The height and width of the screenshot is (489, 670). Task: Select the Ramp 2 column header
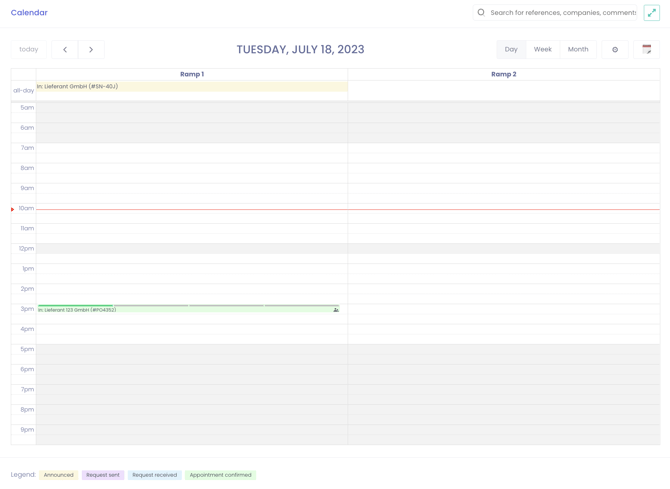tap(503, 74)
